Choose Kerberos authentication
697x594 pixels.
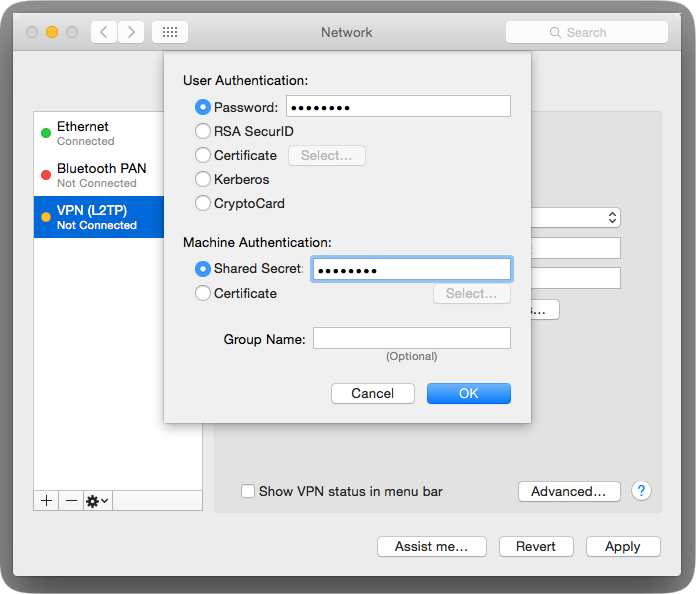point(203,179)
